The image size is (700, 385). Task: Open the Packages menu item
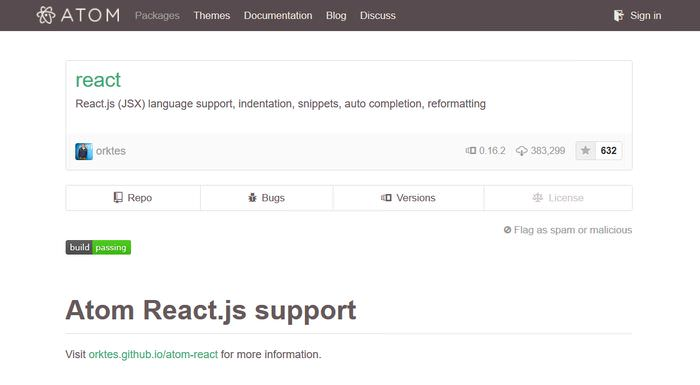click(157, 16)
